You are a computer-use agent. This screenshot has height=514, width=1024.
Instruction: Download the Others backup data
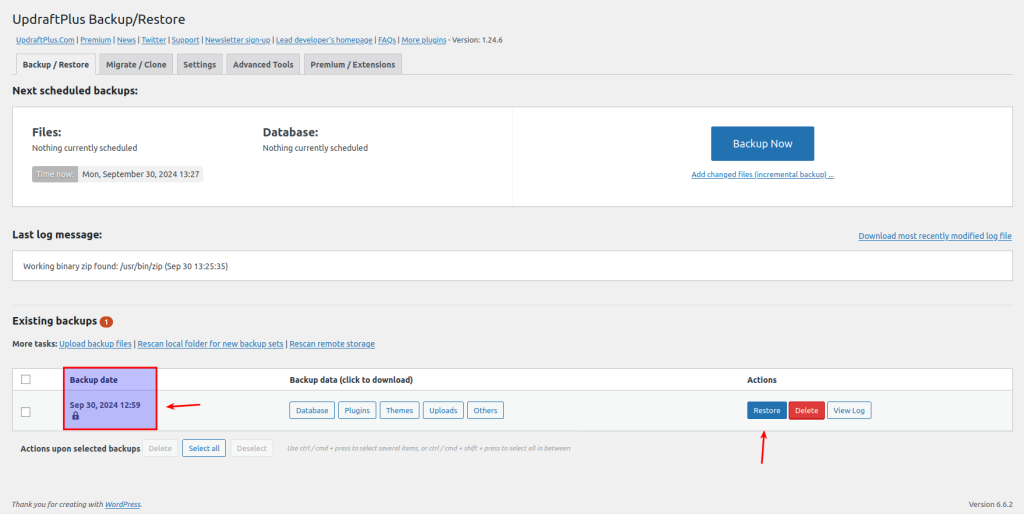[485, 410]
